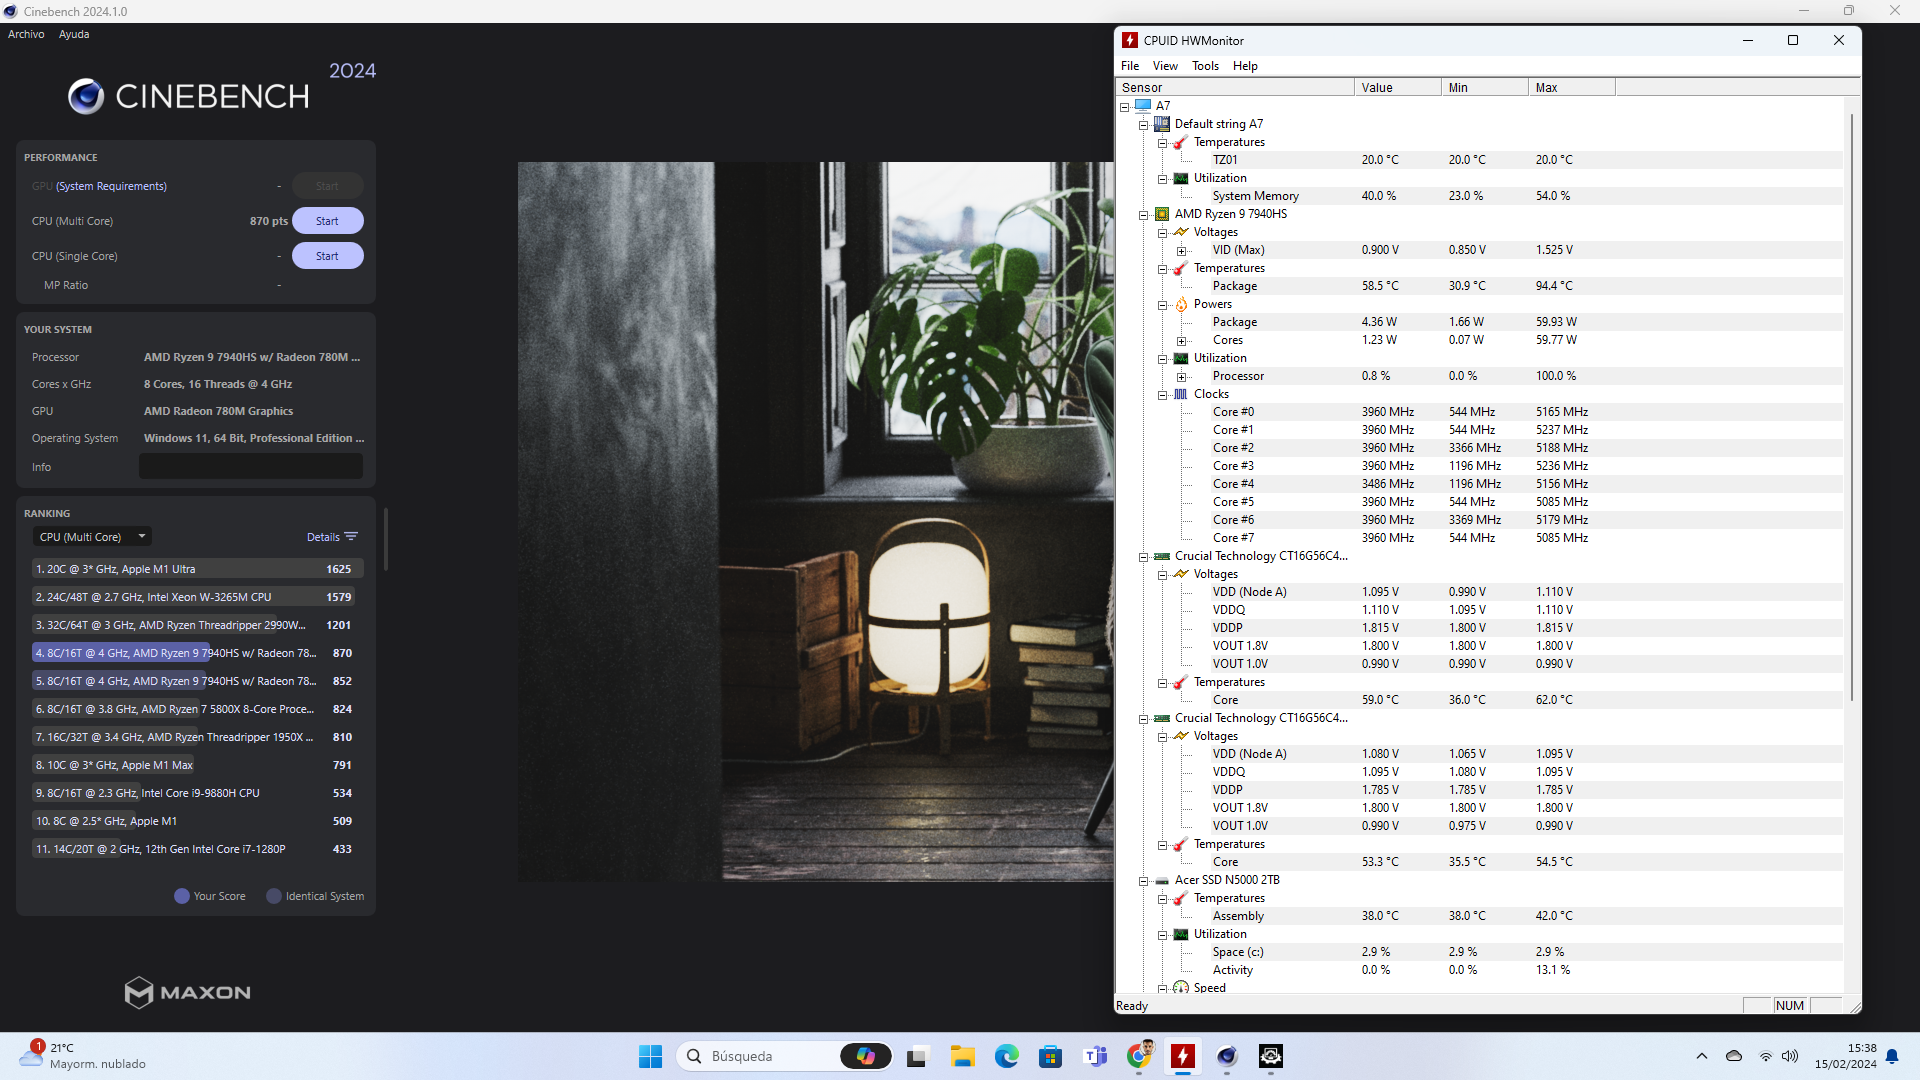Screen dimensions: 1920x1080
Task: Click the Default string A7 motherboard icon
Action: (1162, 124)
